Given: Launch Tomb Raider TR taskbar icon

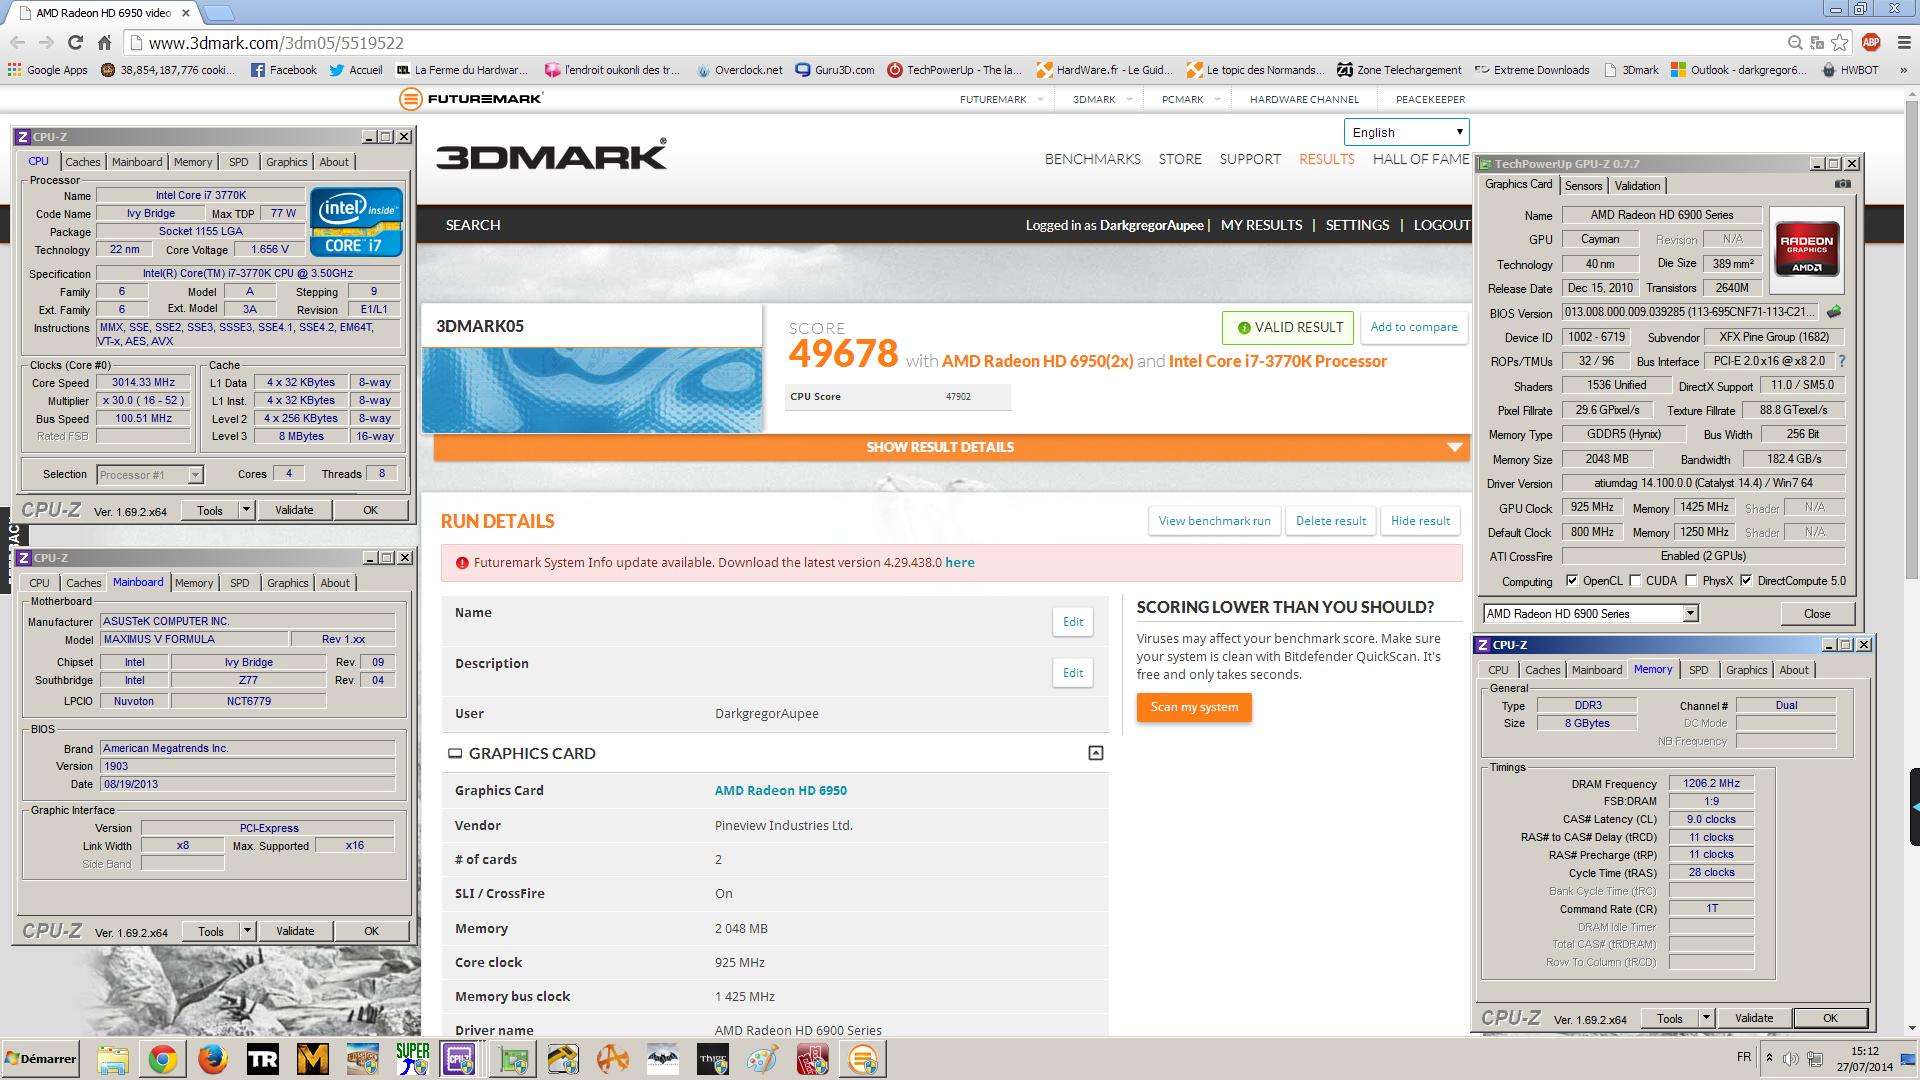Looking at the screenshot, I should [x=262, y=1059].
